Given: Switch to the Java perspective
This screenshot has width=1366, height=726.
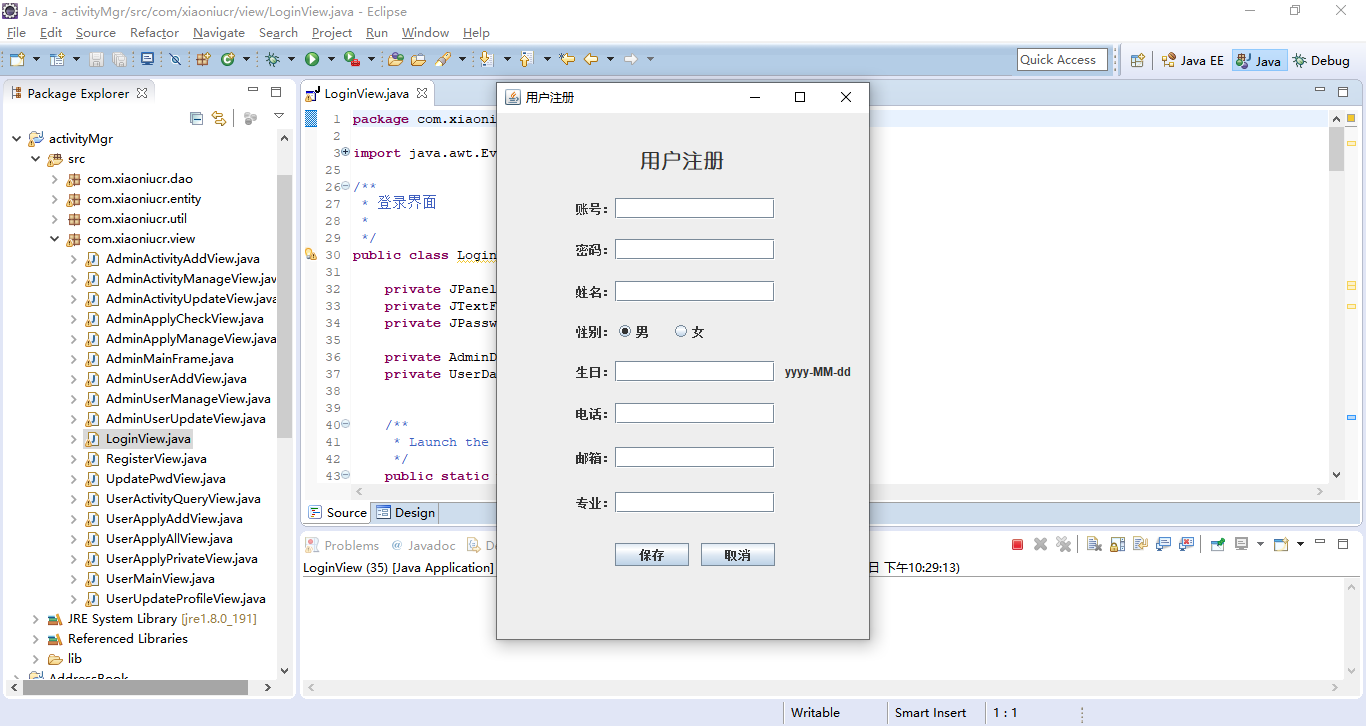Looking at the screenshot, I should 1258,60.
